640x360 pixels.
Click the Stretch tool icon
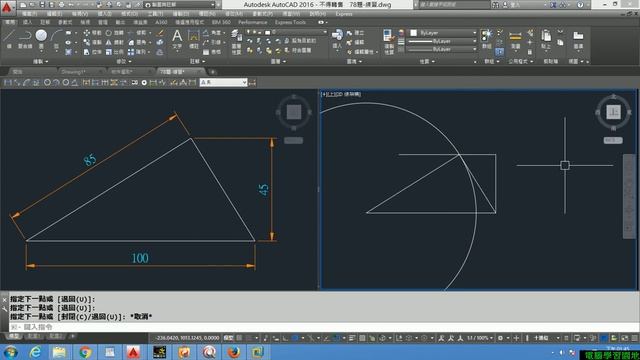point(87,52)
